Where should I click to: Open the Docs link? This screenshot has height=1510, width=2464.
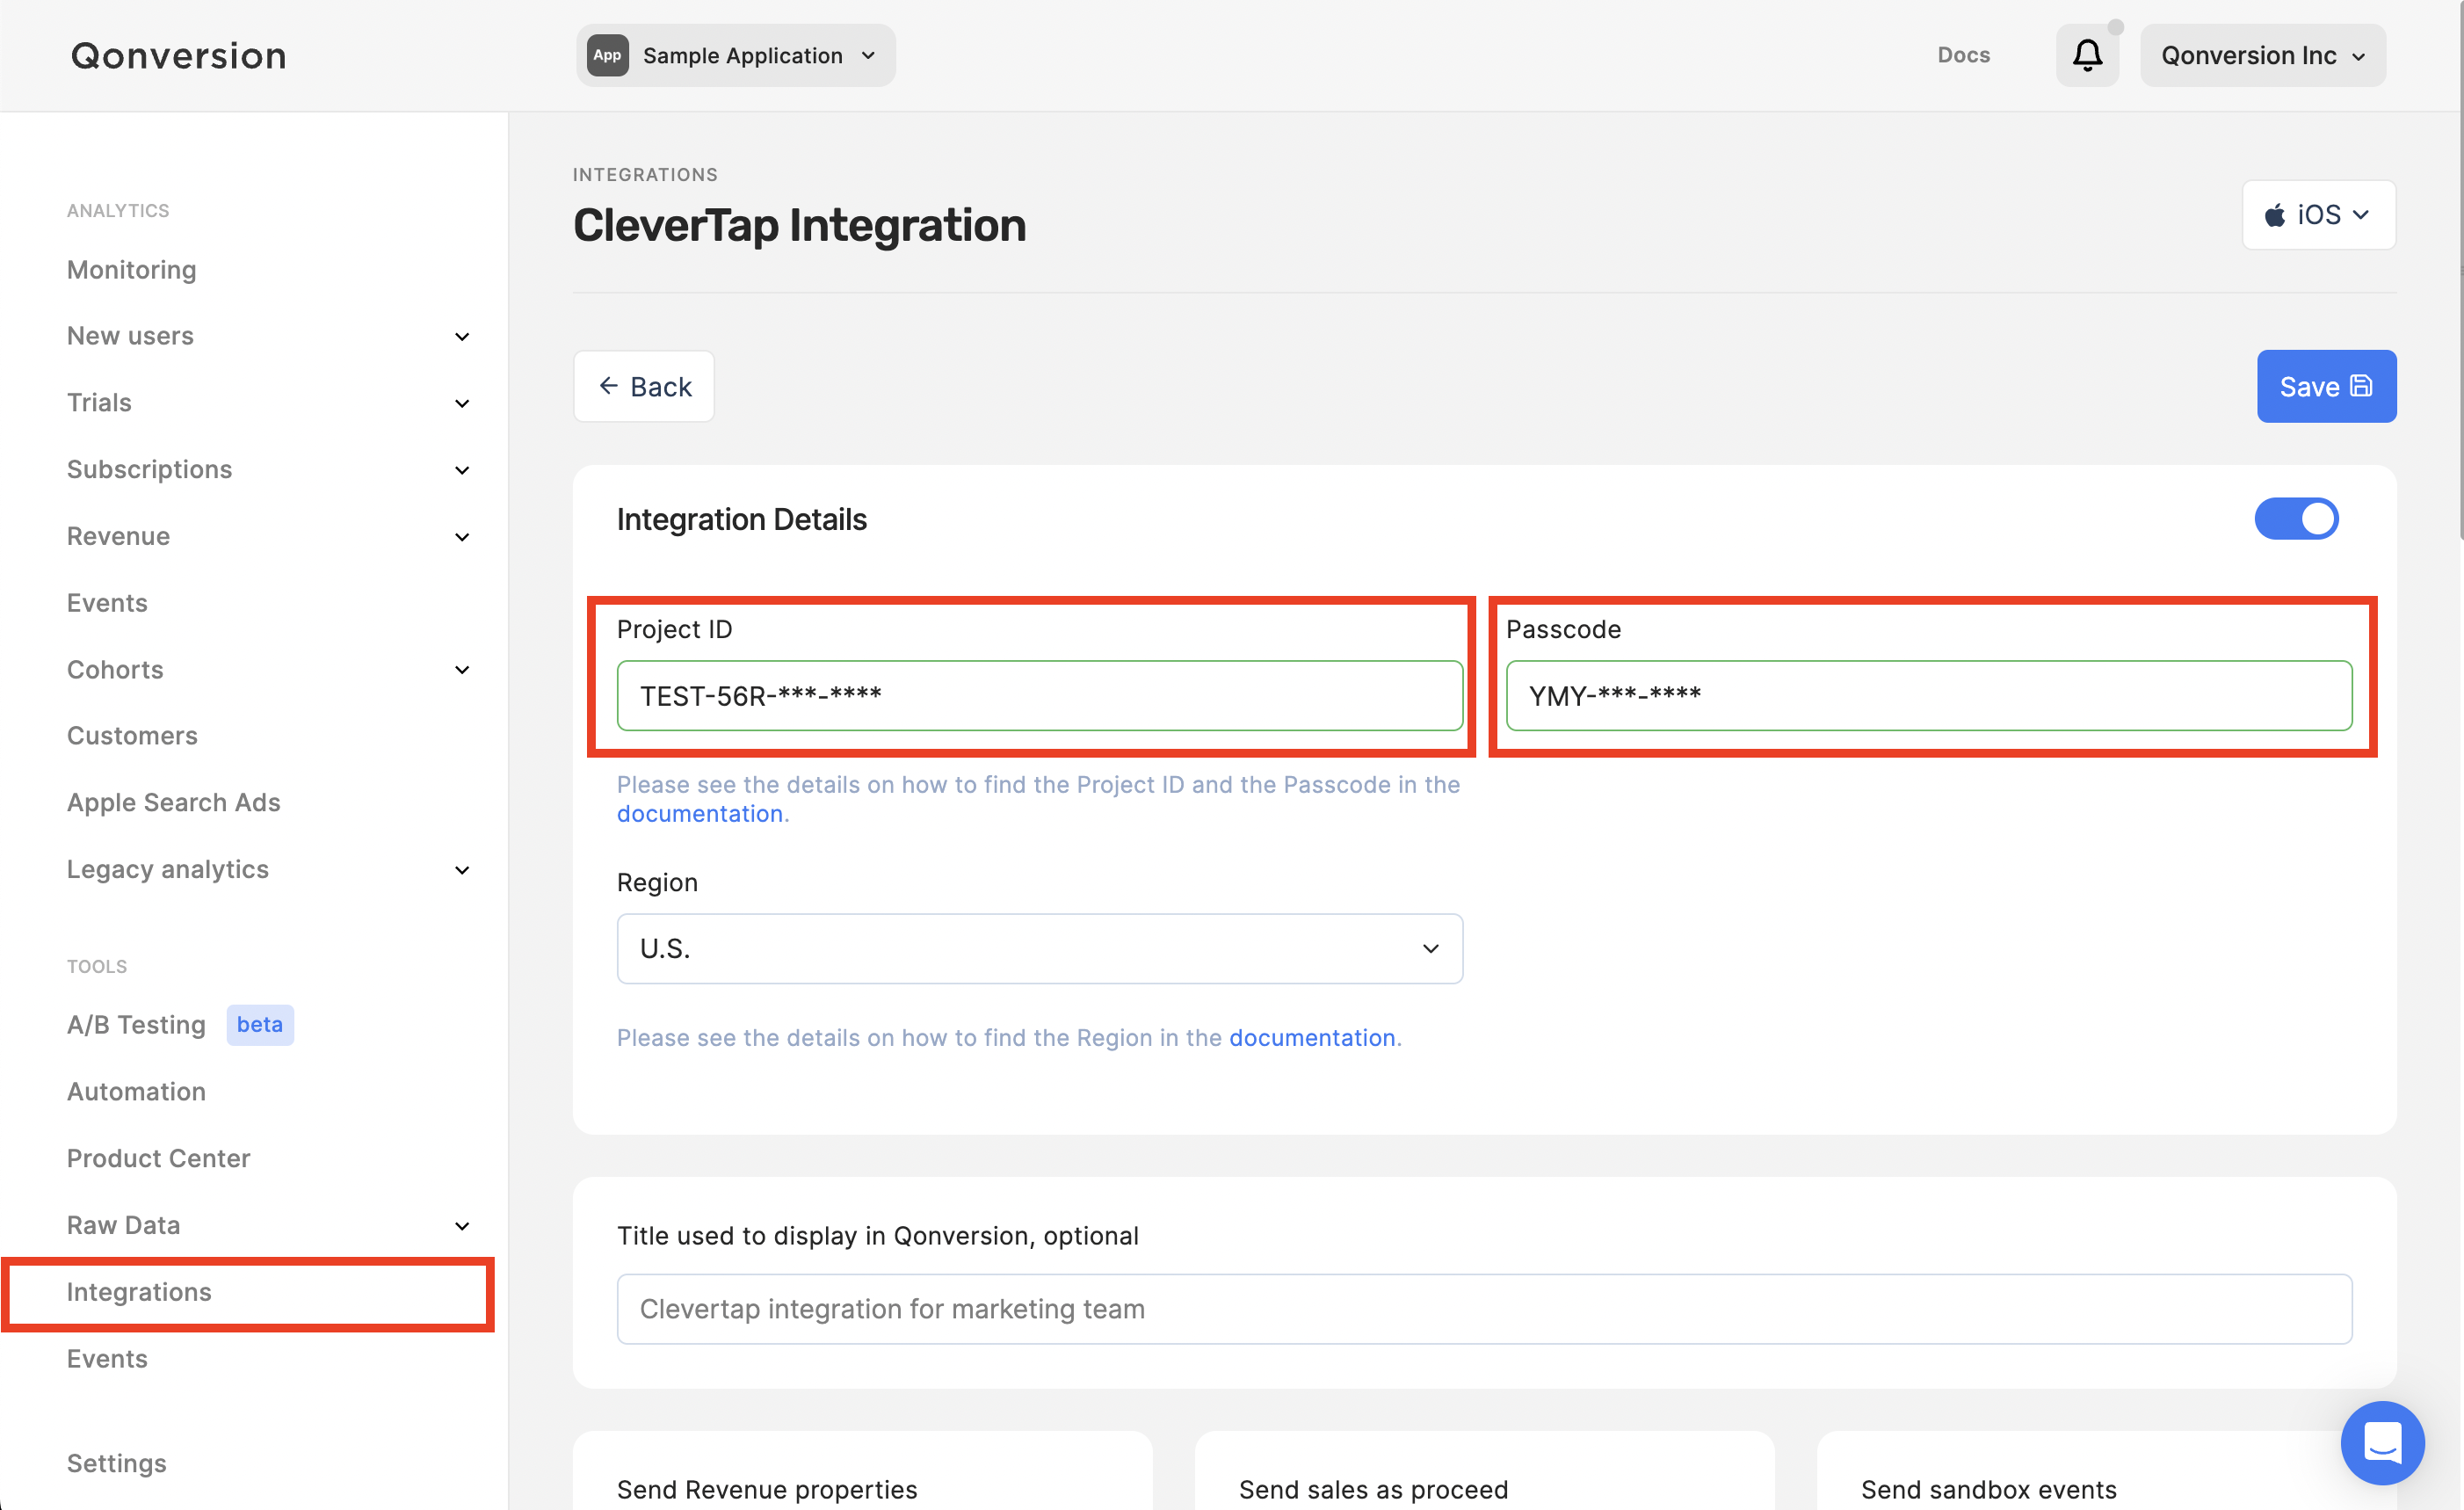click(x=1963, y=55)
